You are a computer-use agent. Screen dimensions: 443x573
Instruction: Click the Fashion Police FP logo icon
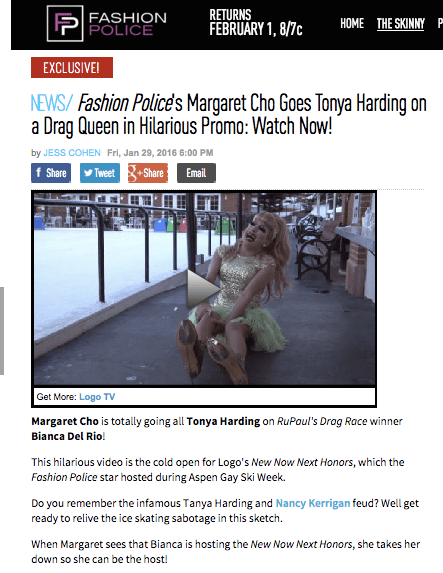(x=65, y=23)
